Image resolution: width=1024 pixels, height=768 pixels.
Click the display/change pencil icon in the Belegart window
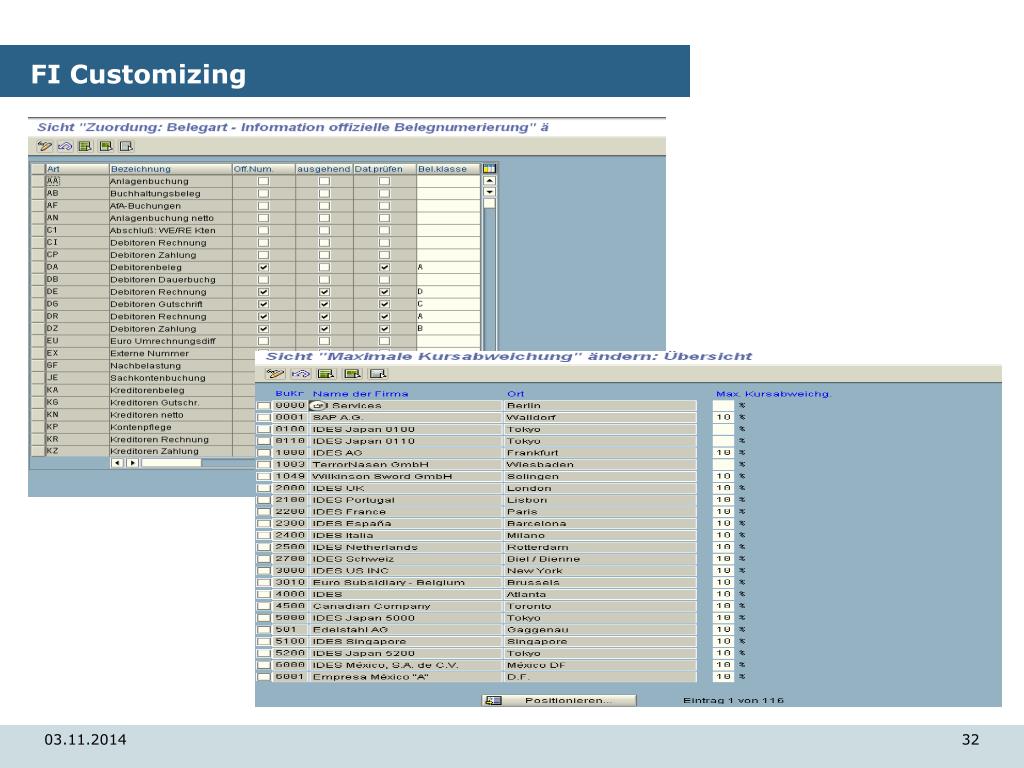tap(44, 146)
